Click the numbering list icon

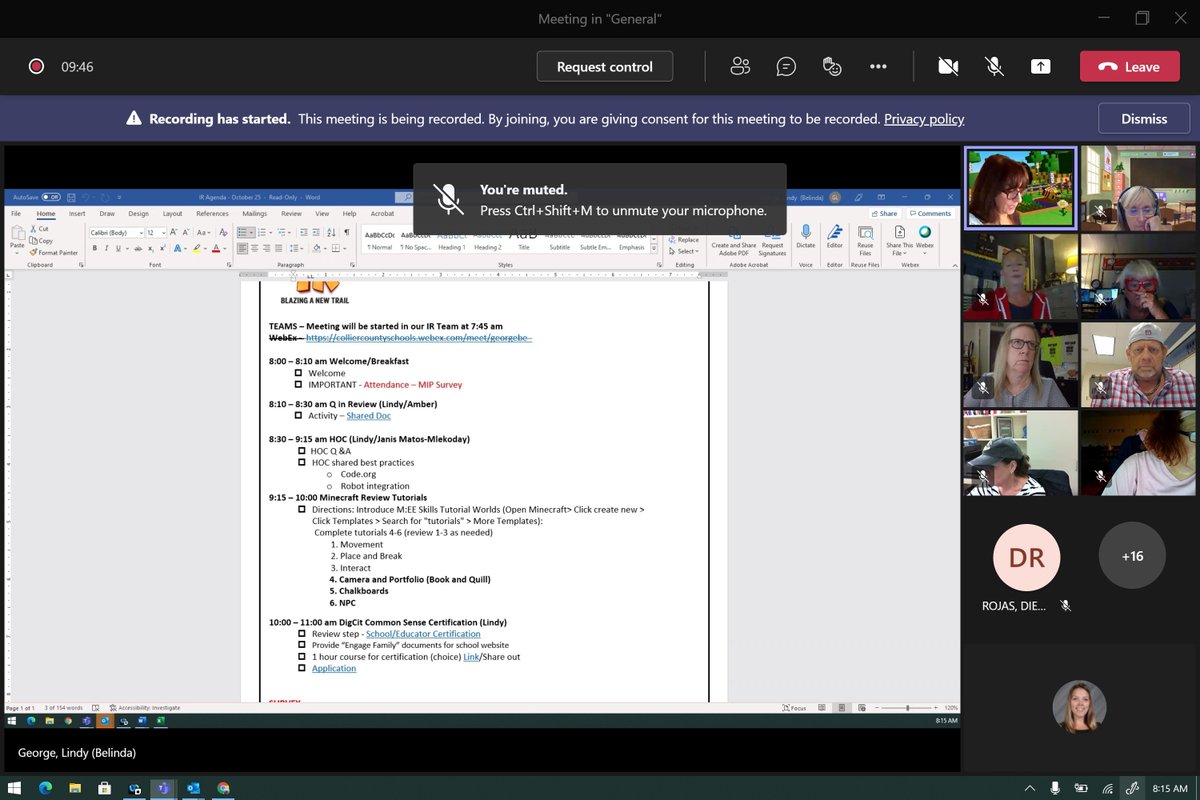tap(261, 232)
